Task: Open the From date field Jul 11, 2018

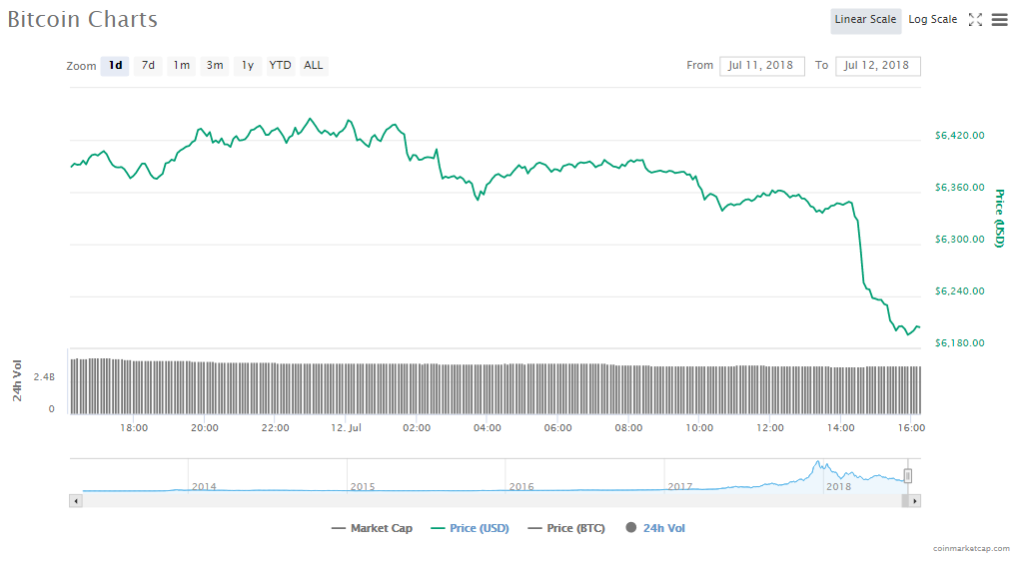Action: (761, 66)
